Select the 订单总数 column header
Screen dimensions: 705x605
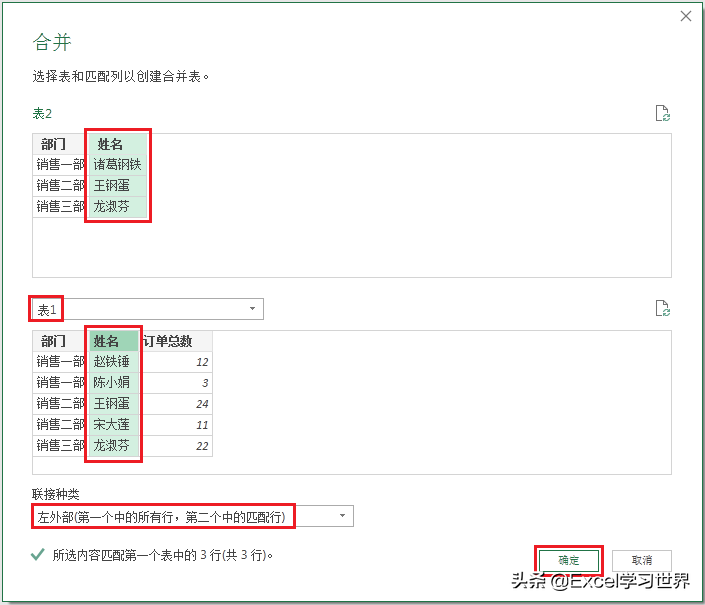point(175,341)
